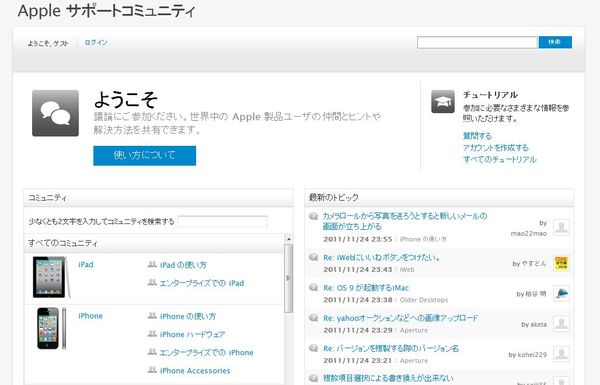Click the ログイン link
Screen dimensions: 600x385
tap(96, 42)
